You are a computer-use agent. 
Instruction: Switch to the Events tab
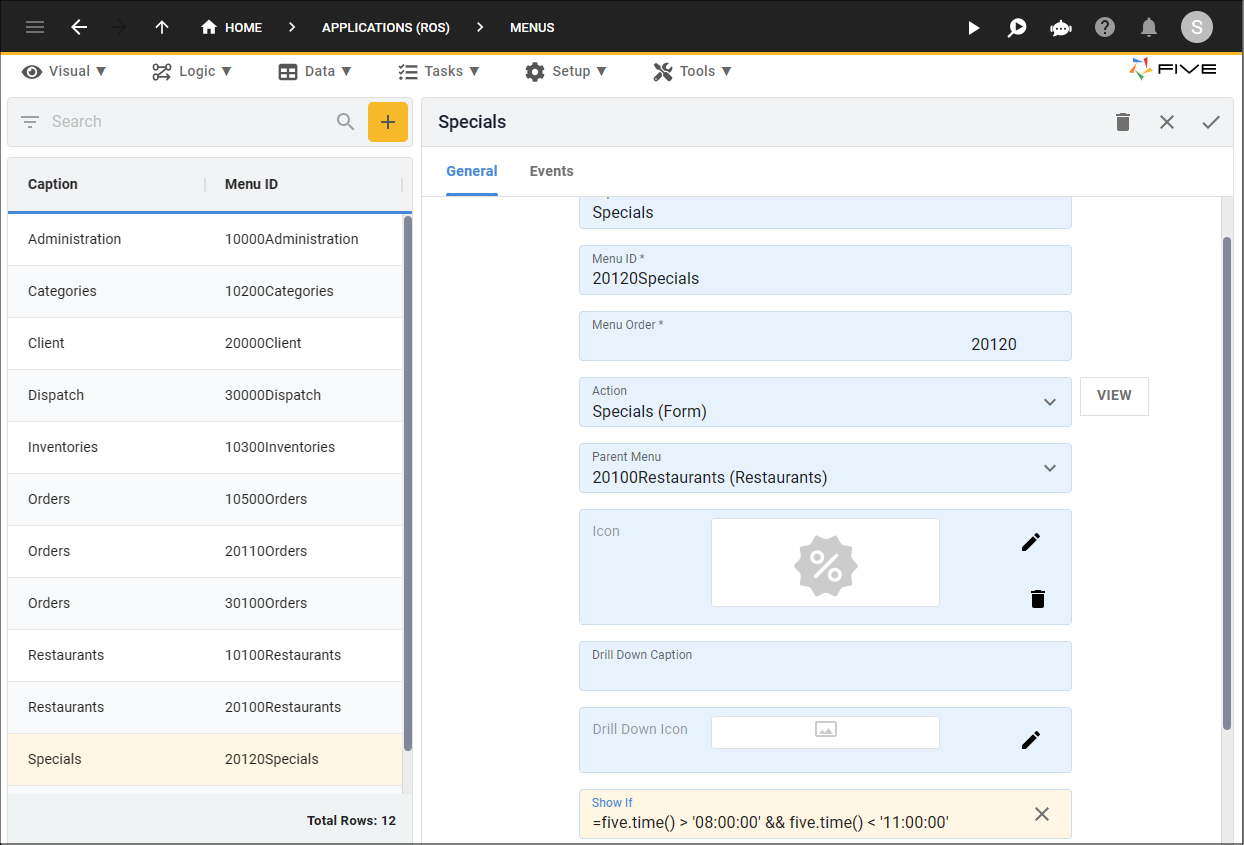coord(551,171)
